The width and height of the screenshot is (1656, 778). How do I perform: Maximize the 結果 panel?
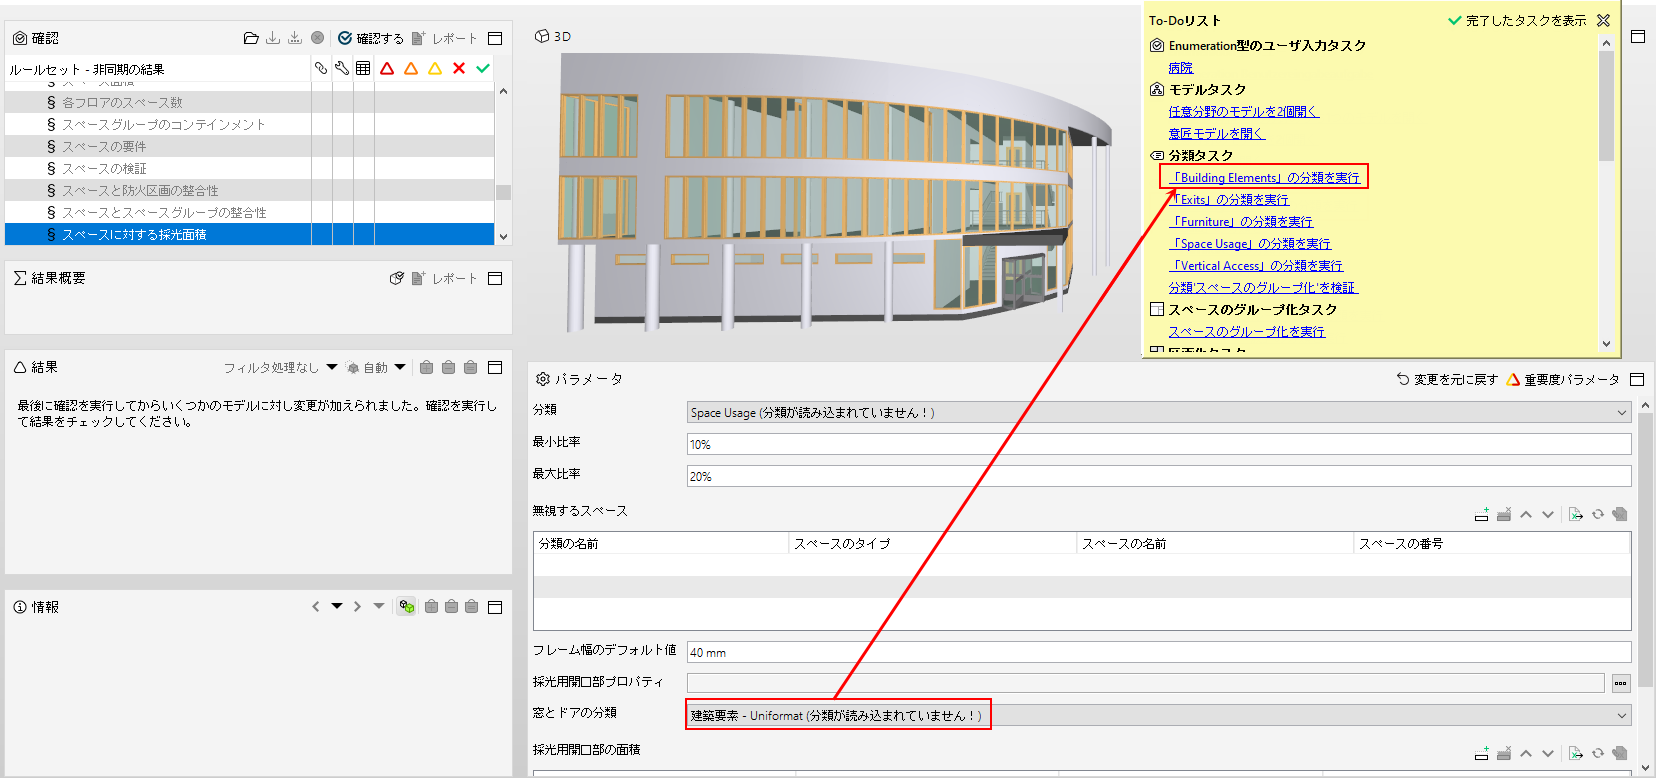(495, 367)
